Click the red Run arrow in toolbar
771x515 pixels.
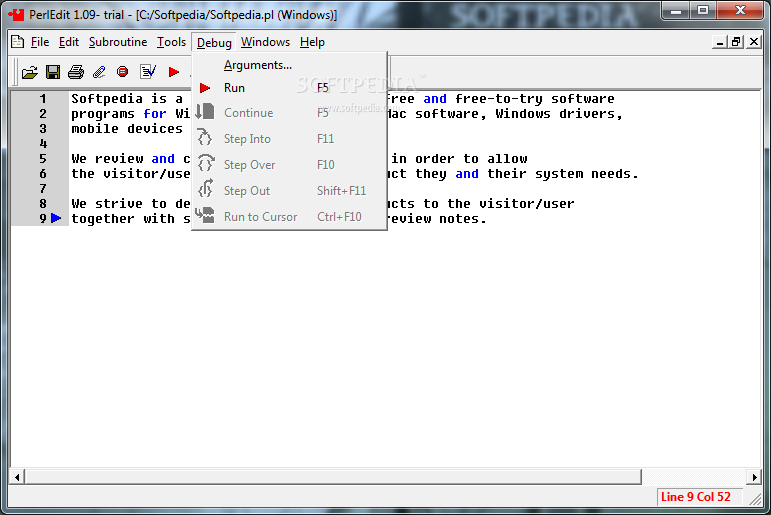click(x=174, y=72)
